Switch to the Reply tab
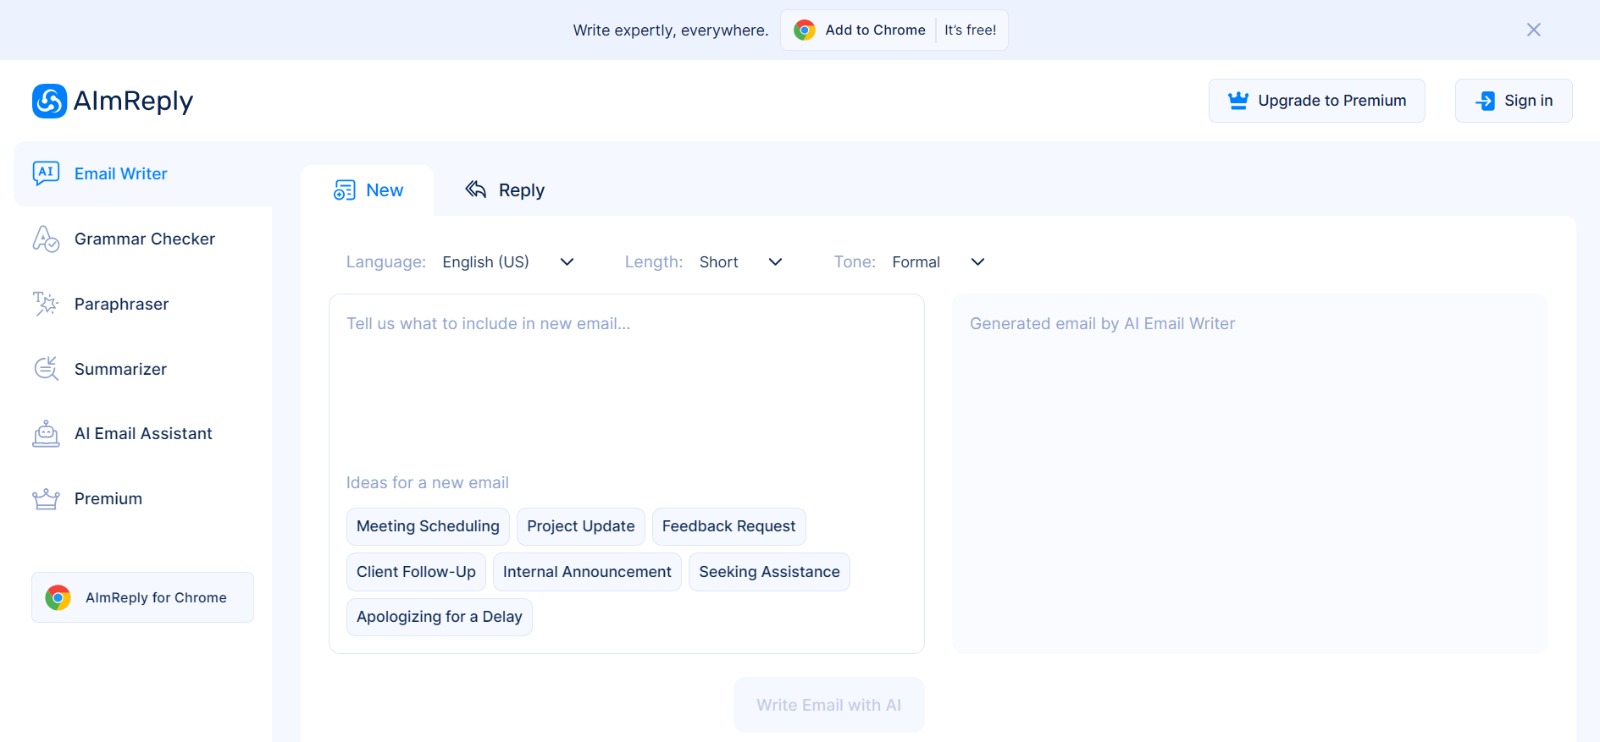 pos(505,190)
